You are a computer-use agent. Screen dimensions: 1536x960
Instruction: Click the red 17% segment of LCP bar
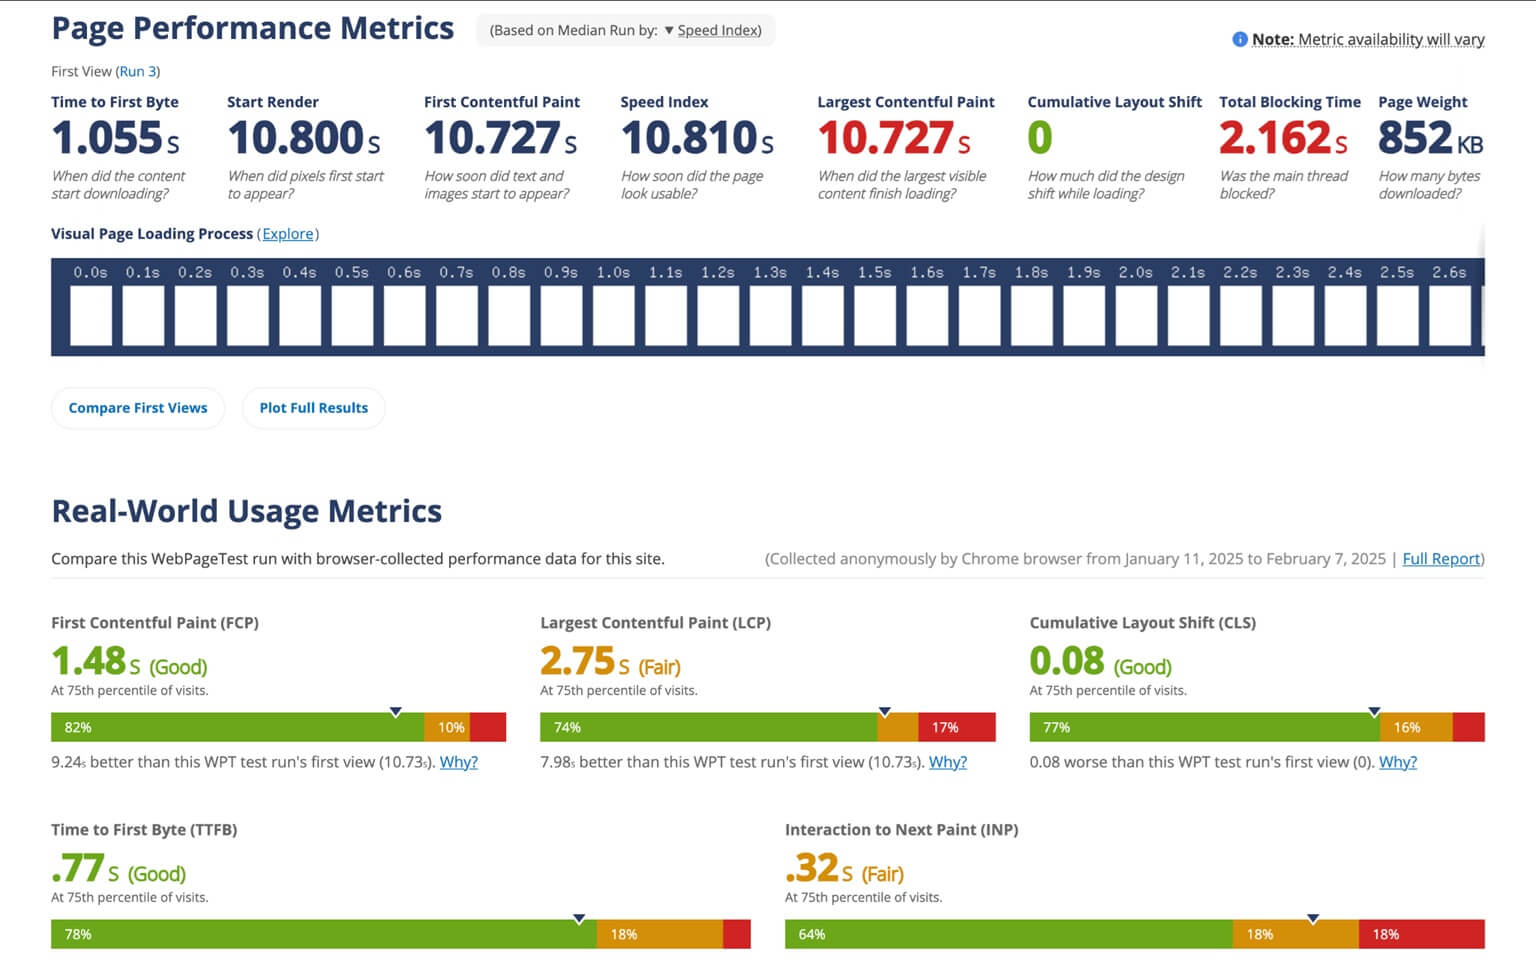click(x=957, y=727)
